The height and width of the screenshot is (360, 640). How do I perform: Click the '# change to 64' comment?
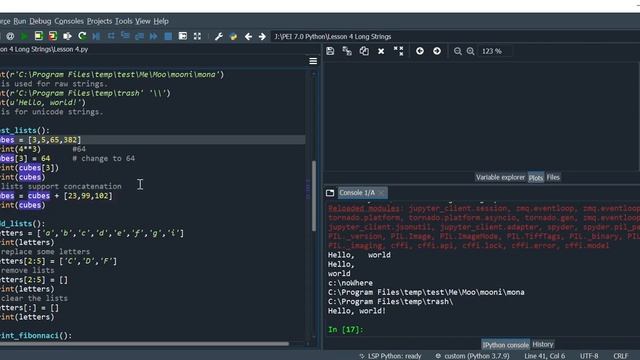click(103, 158)
